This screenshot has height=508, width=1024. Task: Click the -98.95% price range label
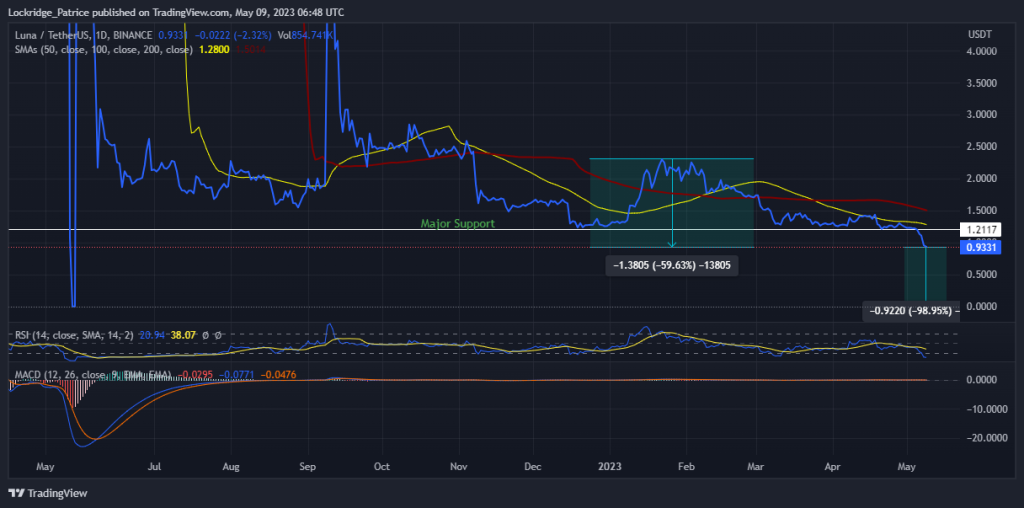pyautogui.click(x=911, y=311)
